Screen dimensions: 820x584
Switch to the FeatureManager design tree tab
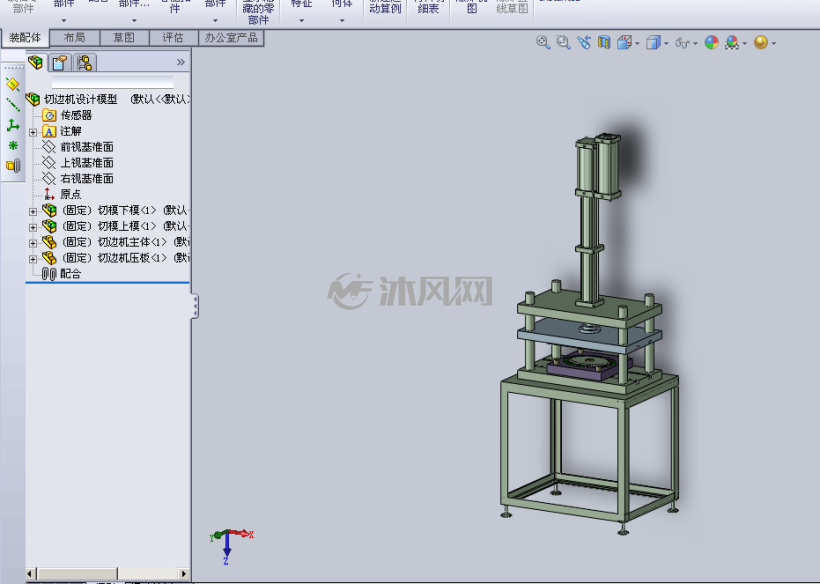tap(36, 63)
